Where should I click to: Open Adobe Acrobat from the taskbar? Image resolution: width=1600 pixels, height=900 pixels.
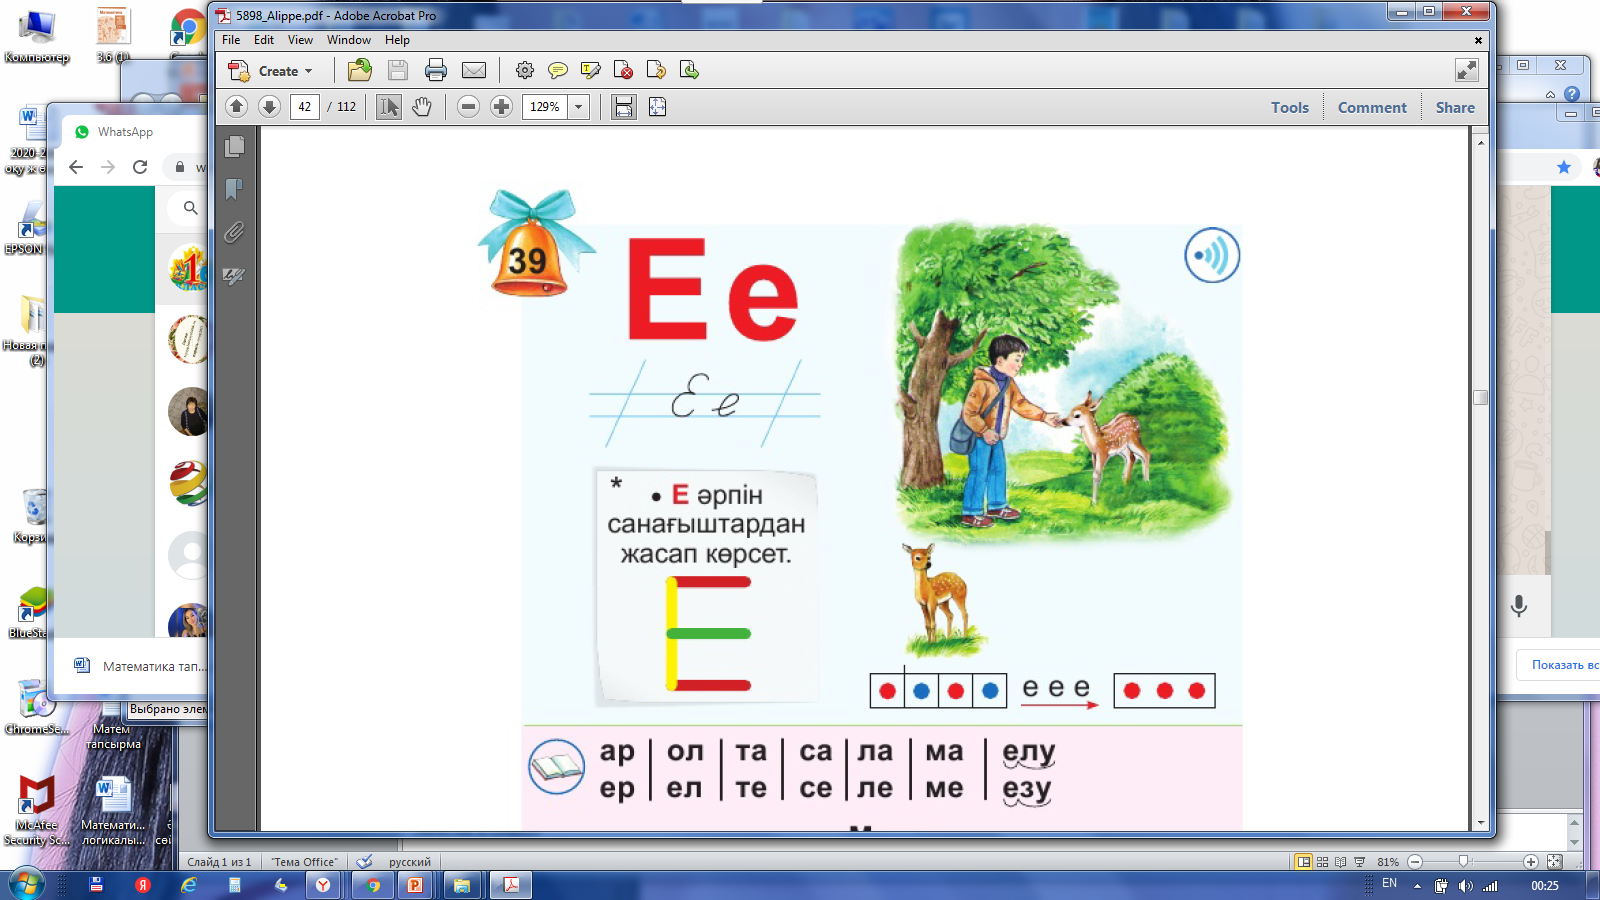511,885
